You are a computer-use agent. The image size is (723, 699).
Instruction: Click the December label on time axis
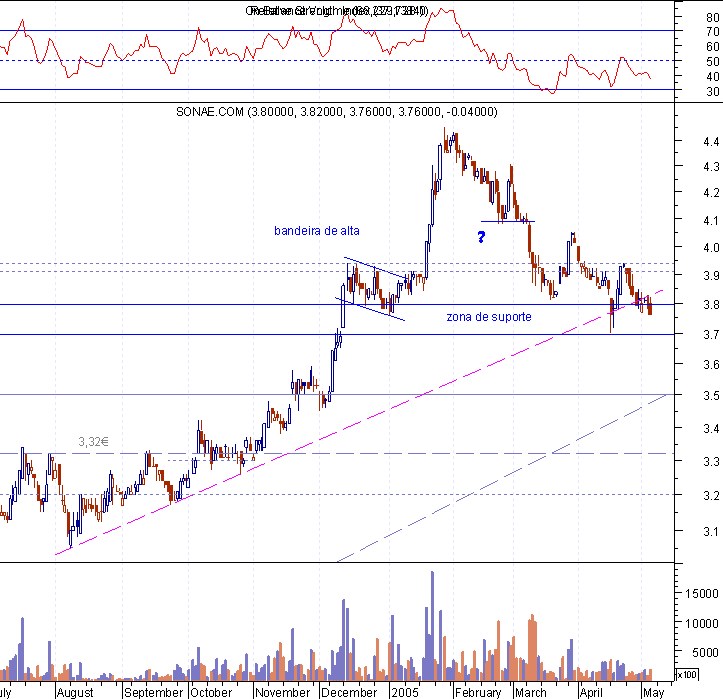349,693
